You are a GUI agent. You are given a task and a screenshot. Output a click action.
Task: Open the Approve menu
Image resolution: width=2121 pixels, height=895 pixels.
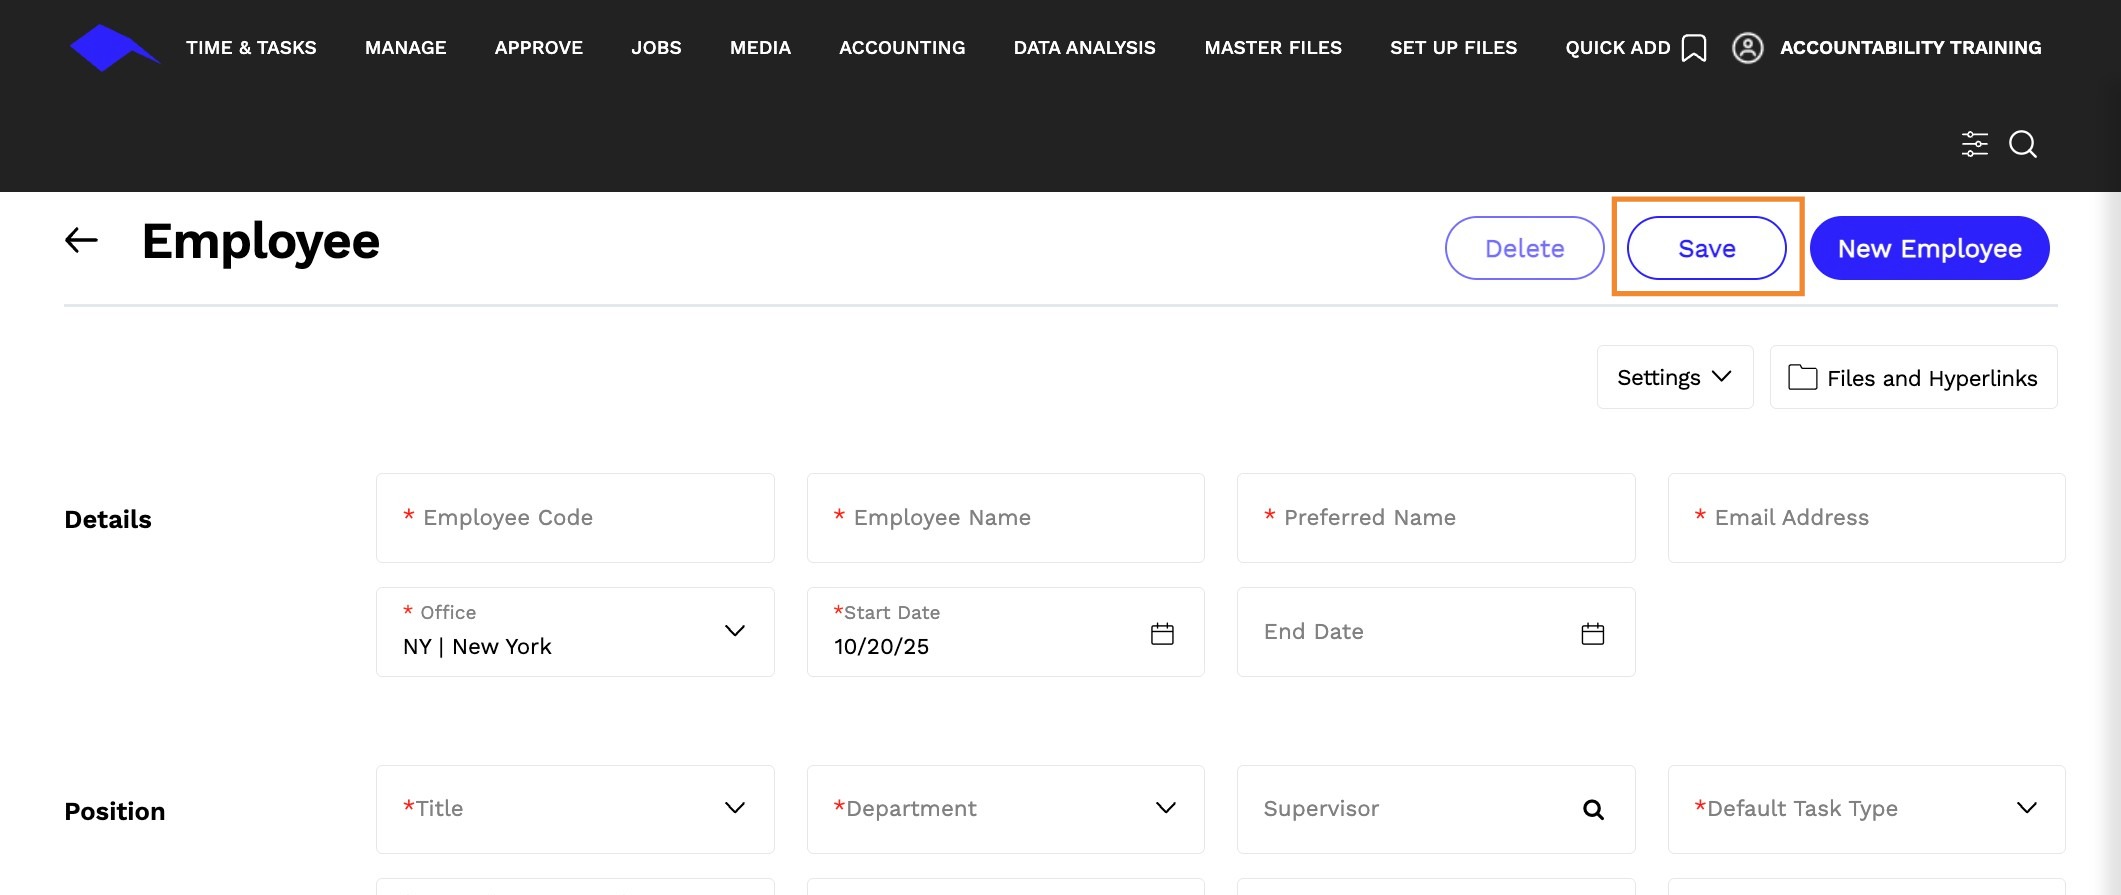click(539, 48)
